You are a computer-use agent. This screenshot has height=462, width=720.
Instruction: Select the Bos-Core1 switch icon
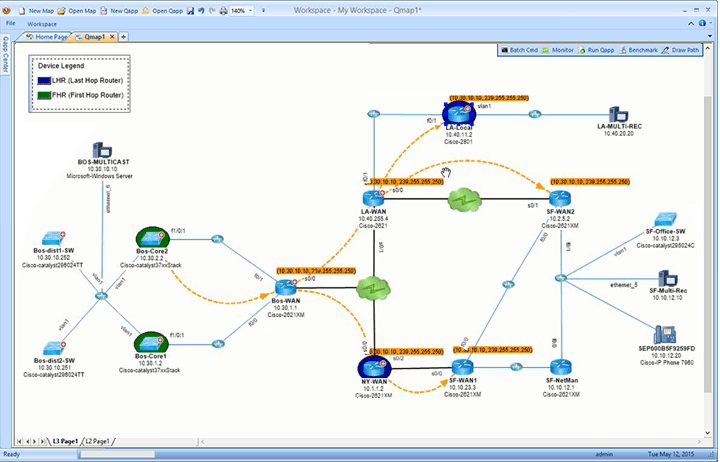pyautogui.click(x=152, y=343)
